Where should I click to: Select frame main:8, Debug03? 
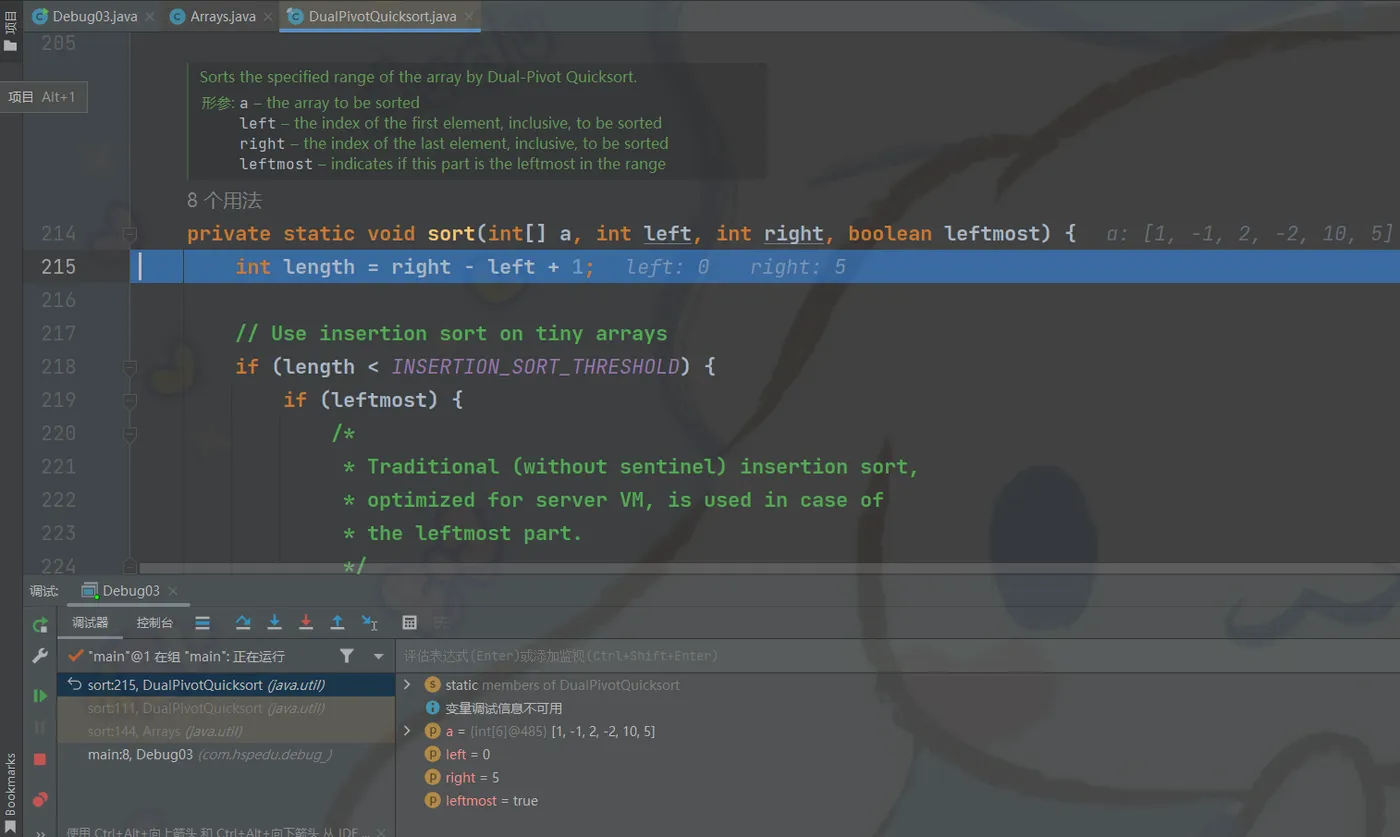coord(228,754)
